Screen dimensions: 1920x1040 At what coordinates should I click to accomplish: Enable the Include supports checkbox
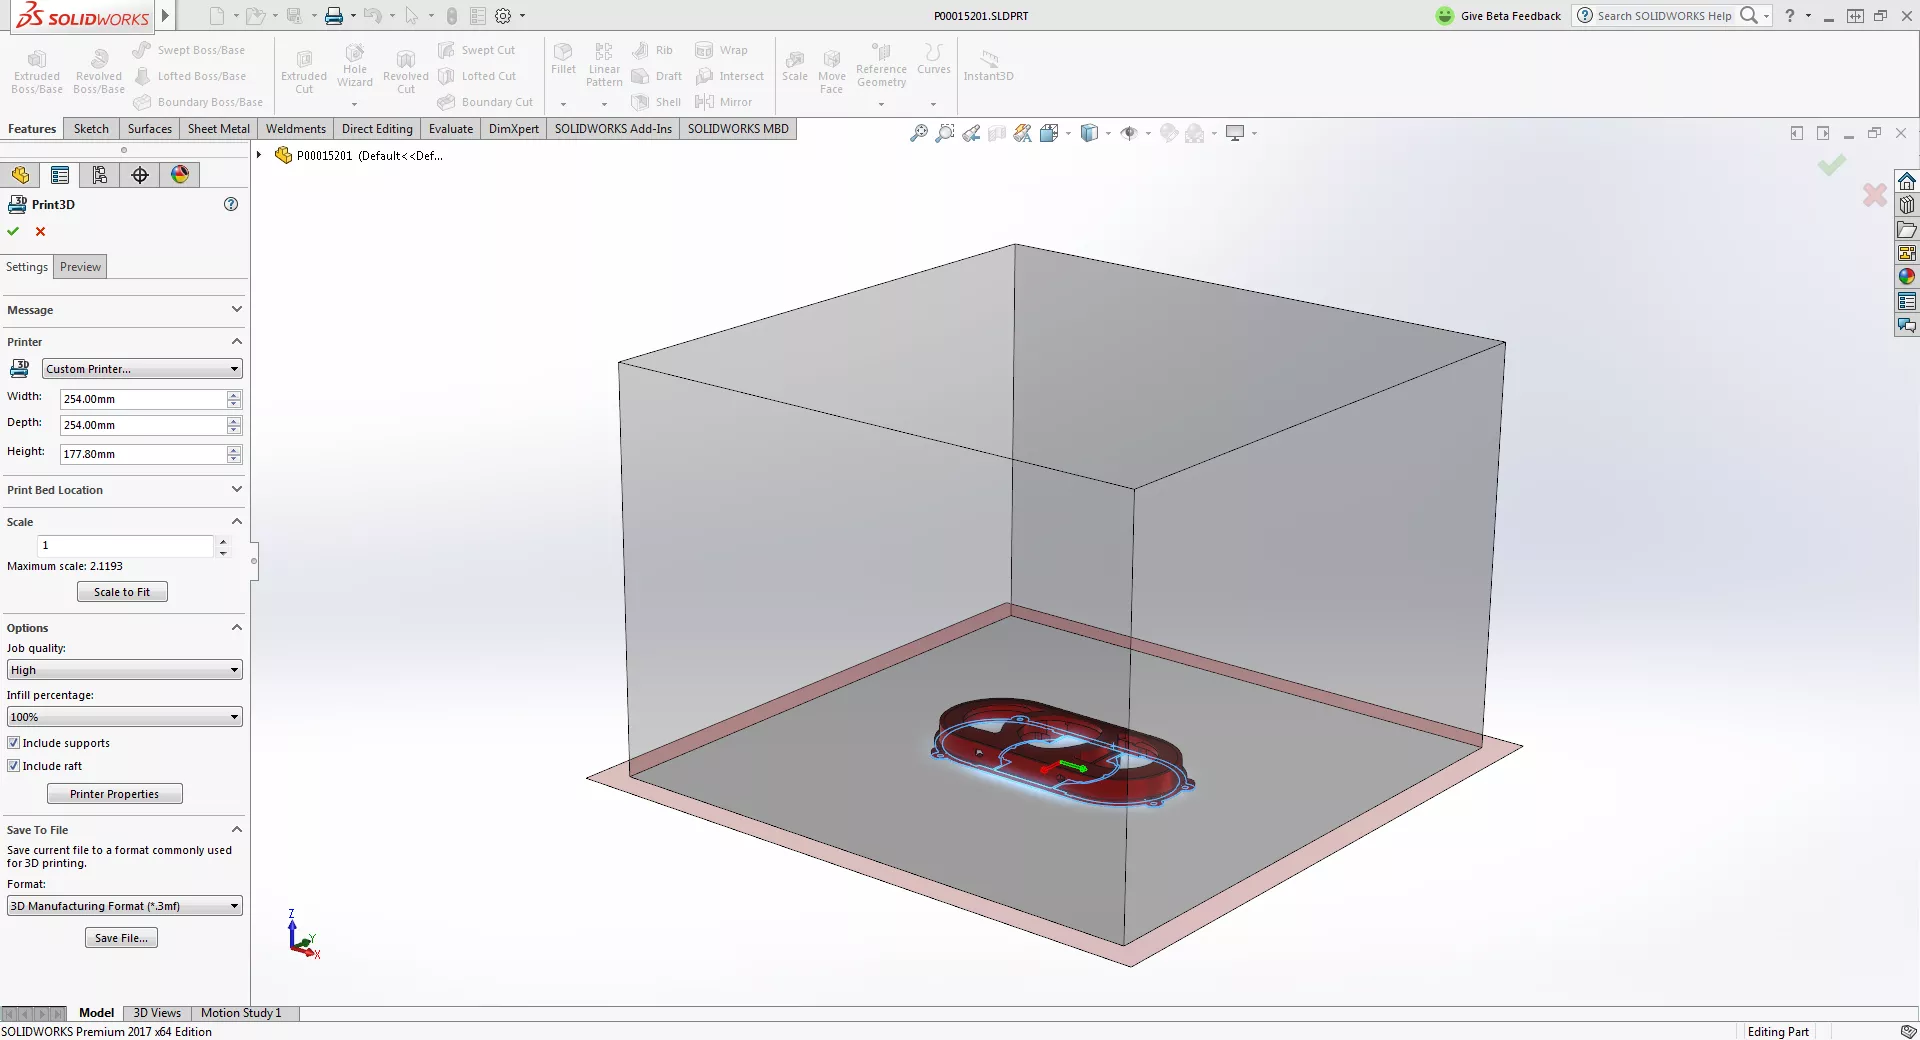tap(14, 742)
